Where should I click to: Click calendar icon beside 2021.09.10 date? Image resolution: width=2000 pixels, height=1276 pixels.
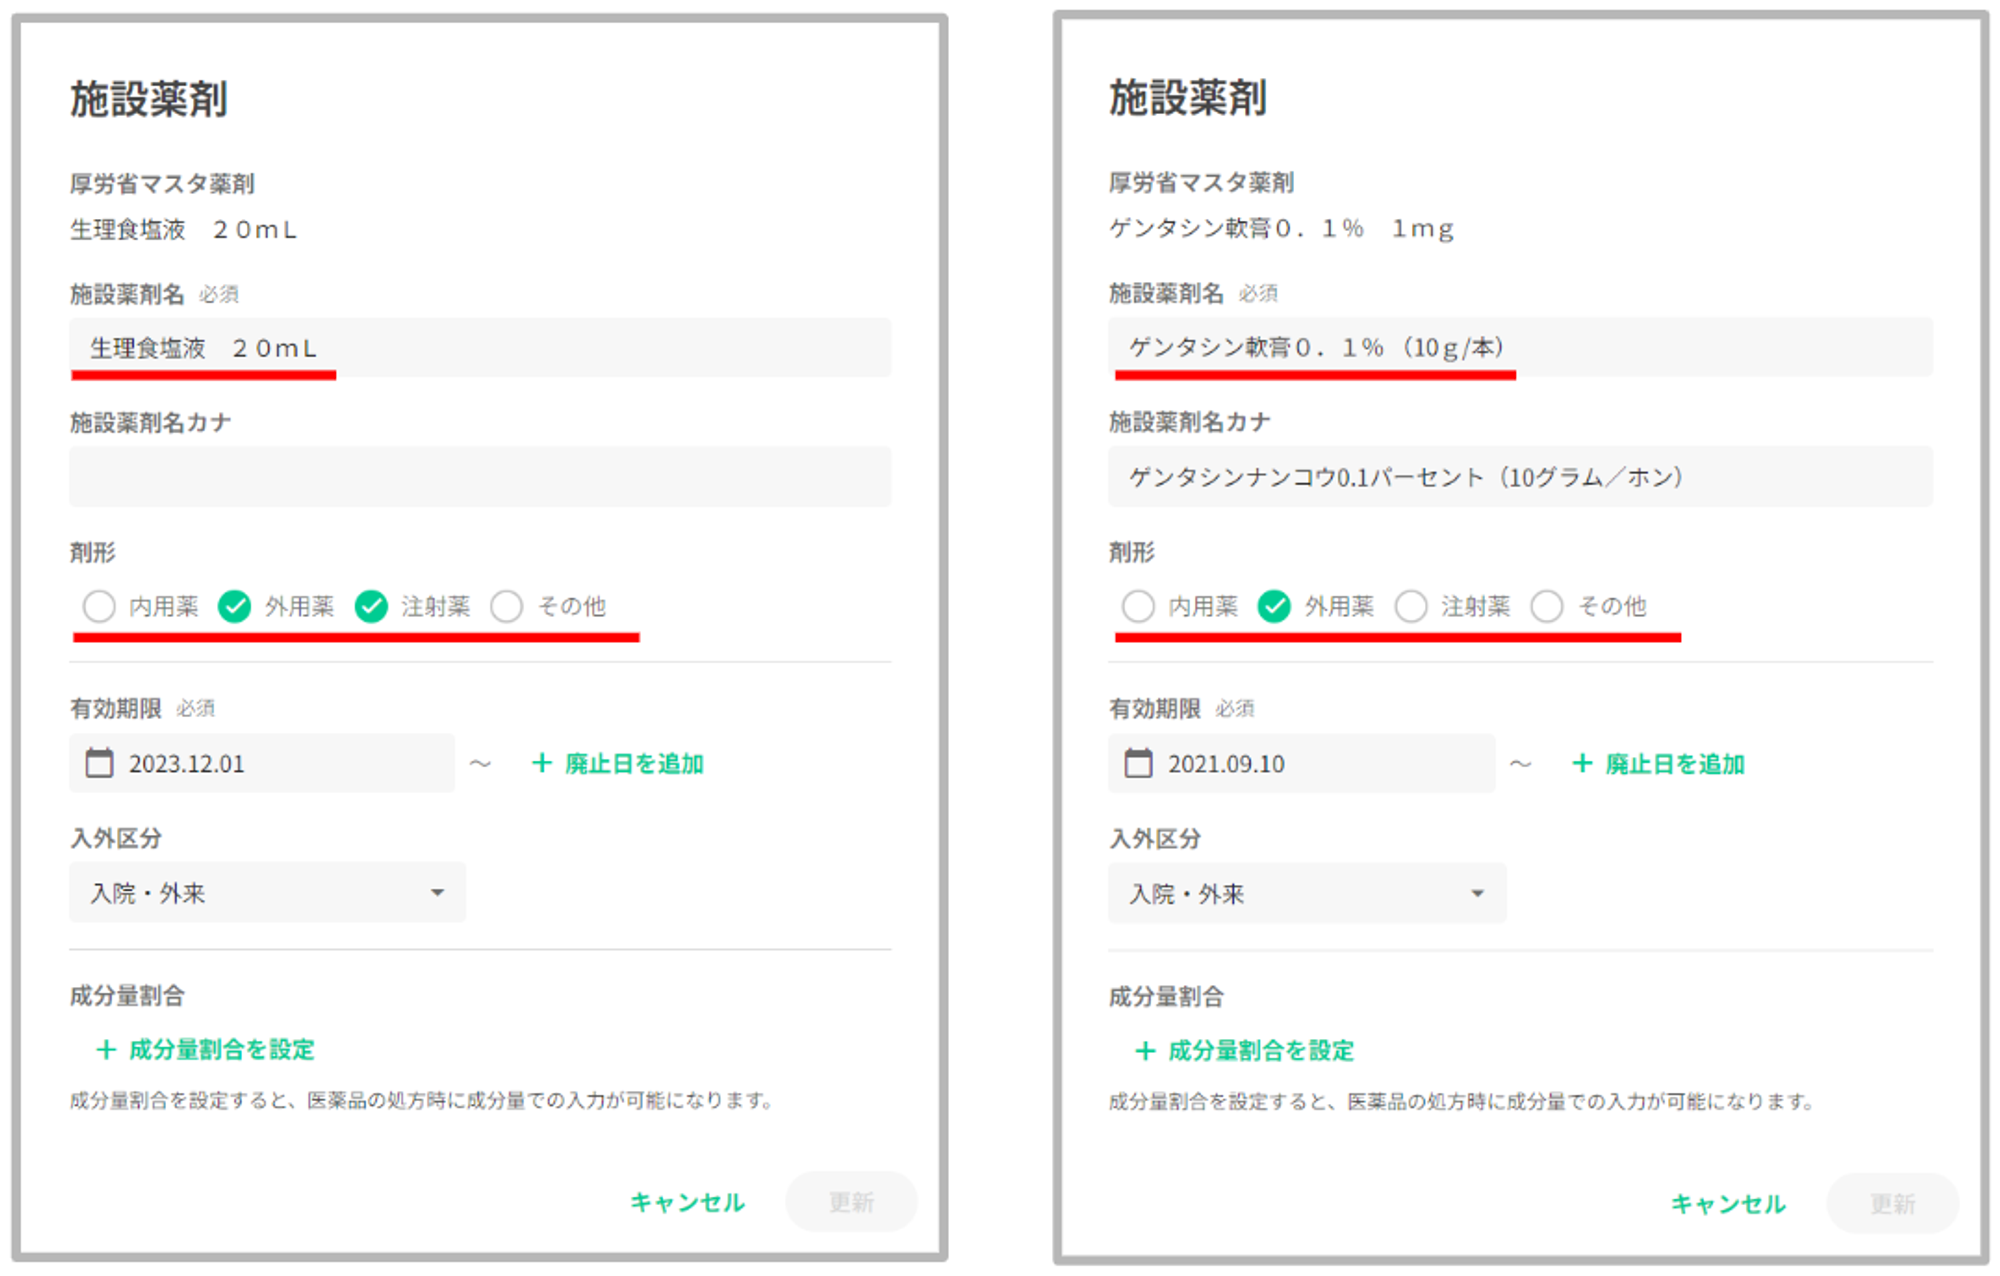click(x=1138, y=763)
